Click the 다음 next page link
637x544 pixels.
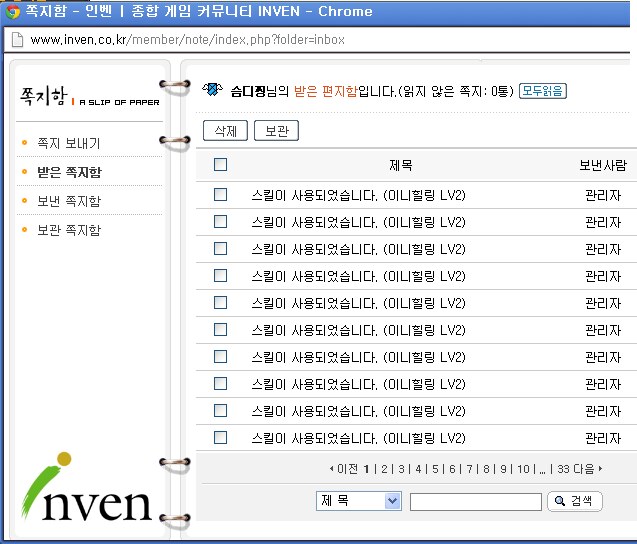[x=584, y=469]
